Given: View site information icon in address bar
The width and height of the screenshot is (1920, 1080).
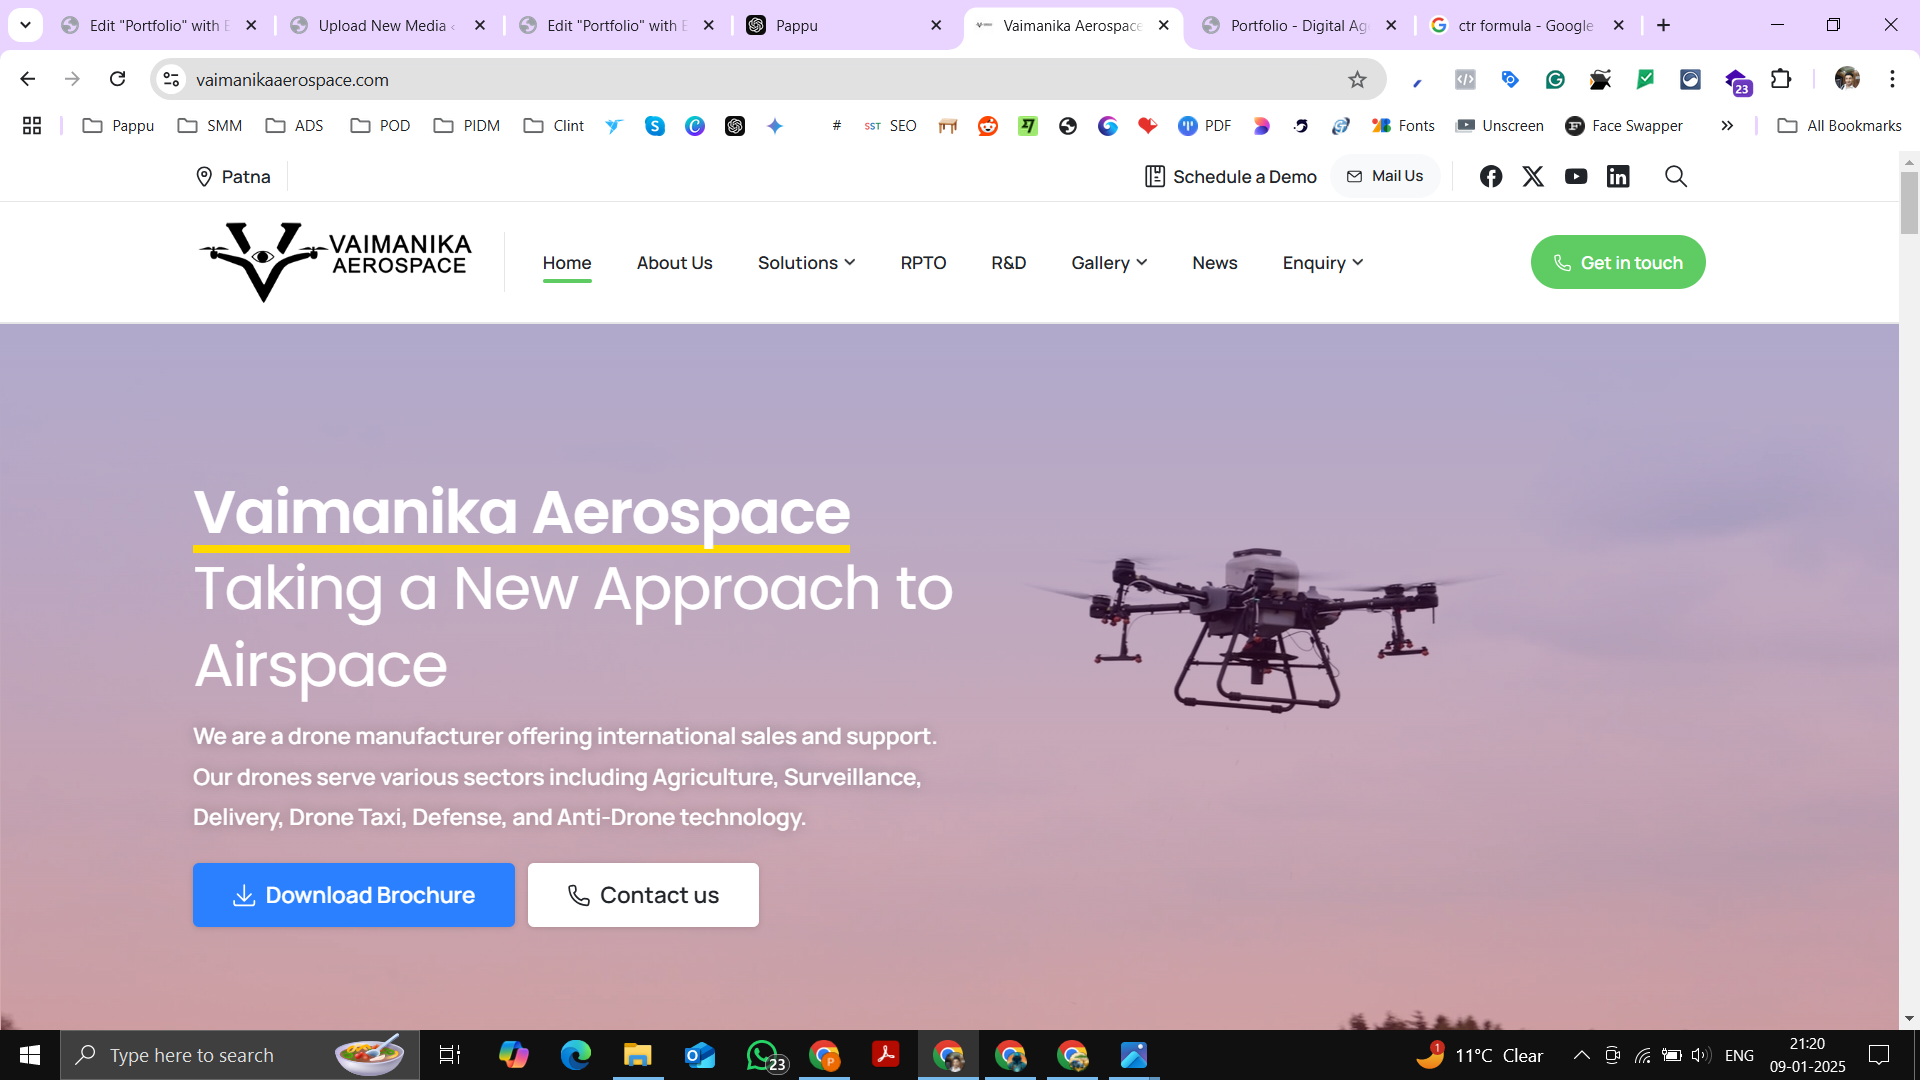Looking at the screenshot, I should (172, 79).
